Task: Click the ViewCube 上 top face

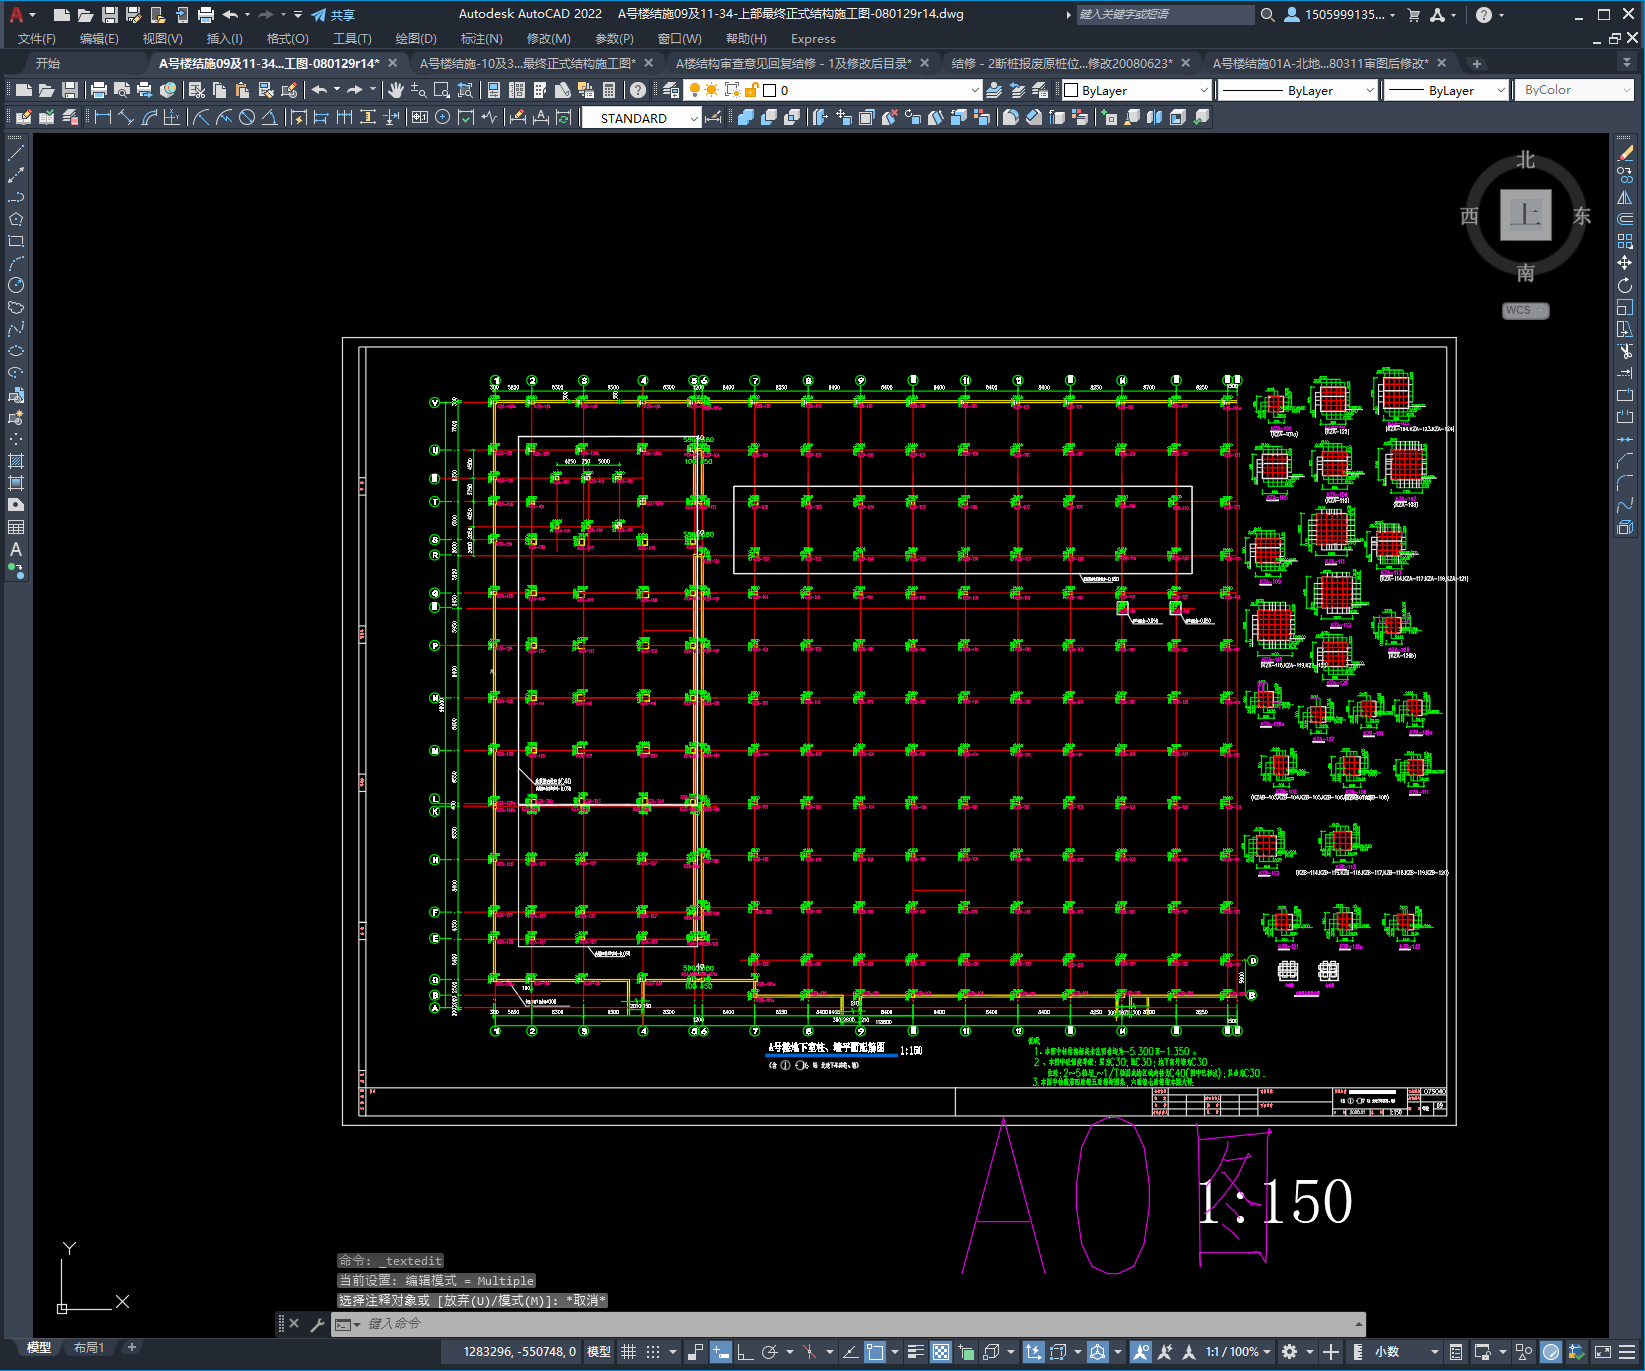Action: click(x=1525, y=214)
